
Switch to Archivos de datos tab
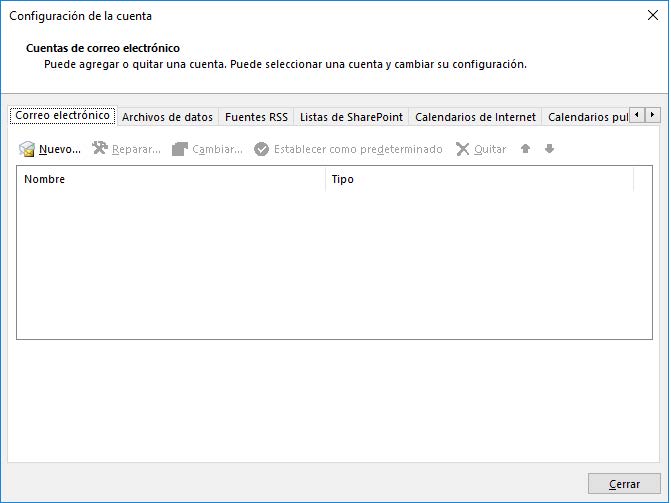click(x=167, y=117)
